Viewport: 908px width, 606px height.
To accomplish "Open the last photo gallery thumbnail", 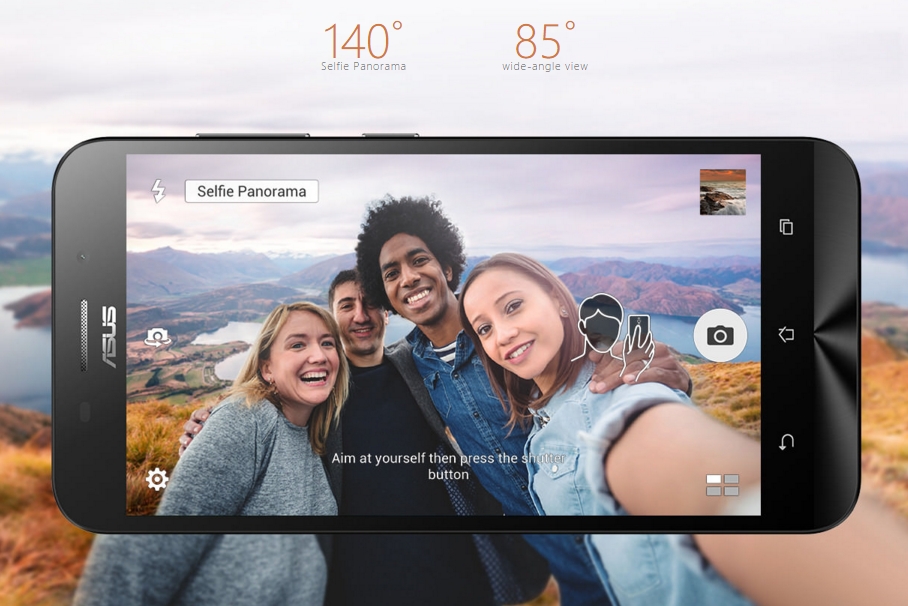I will point(722,191).
